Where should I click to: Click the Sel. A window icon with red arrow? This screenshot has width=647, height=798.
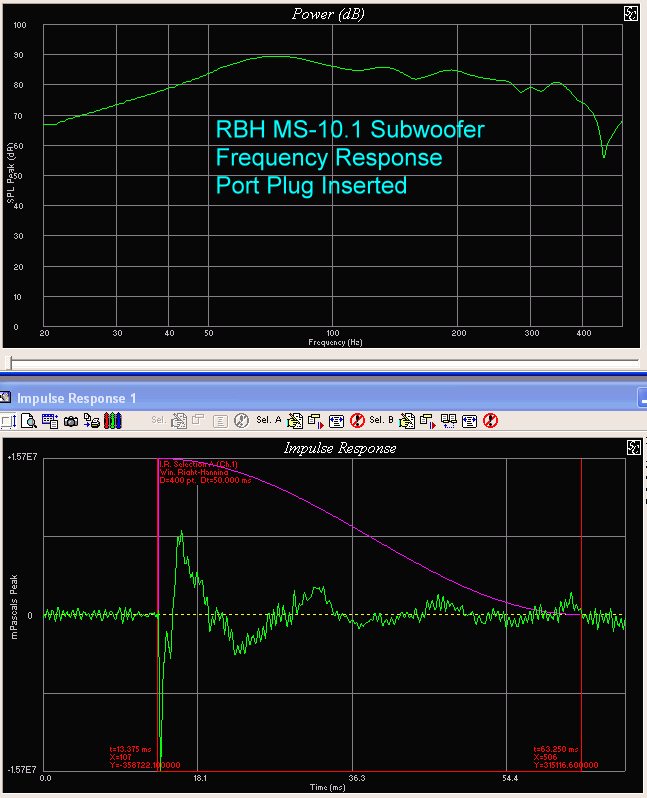tap(316, 421)
